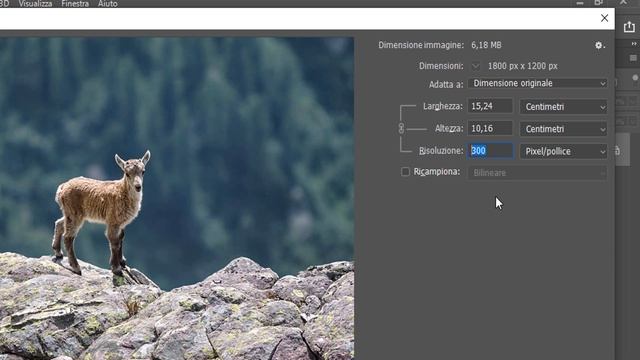Open the Pixel/pollice units dropdown
Image resolution: width=640 pixels, height=360 pixels.
coord(563,151)
